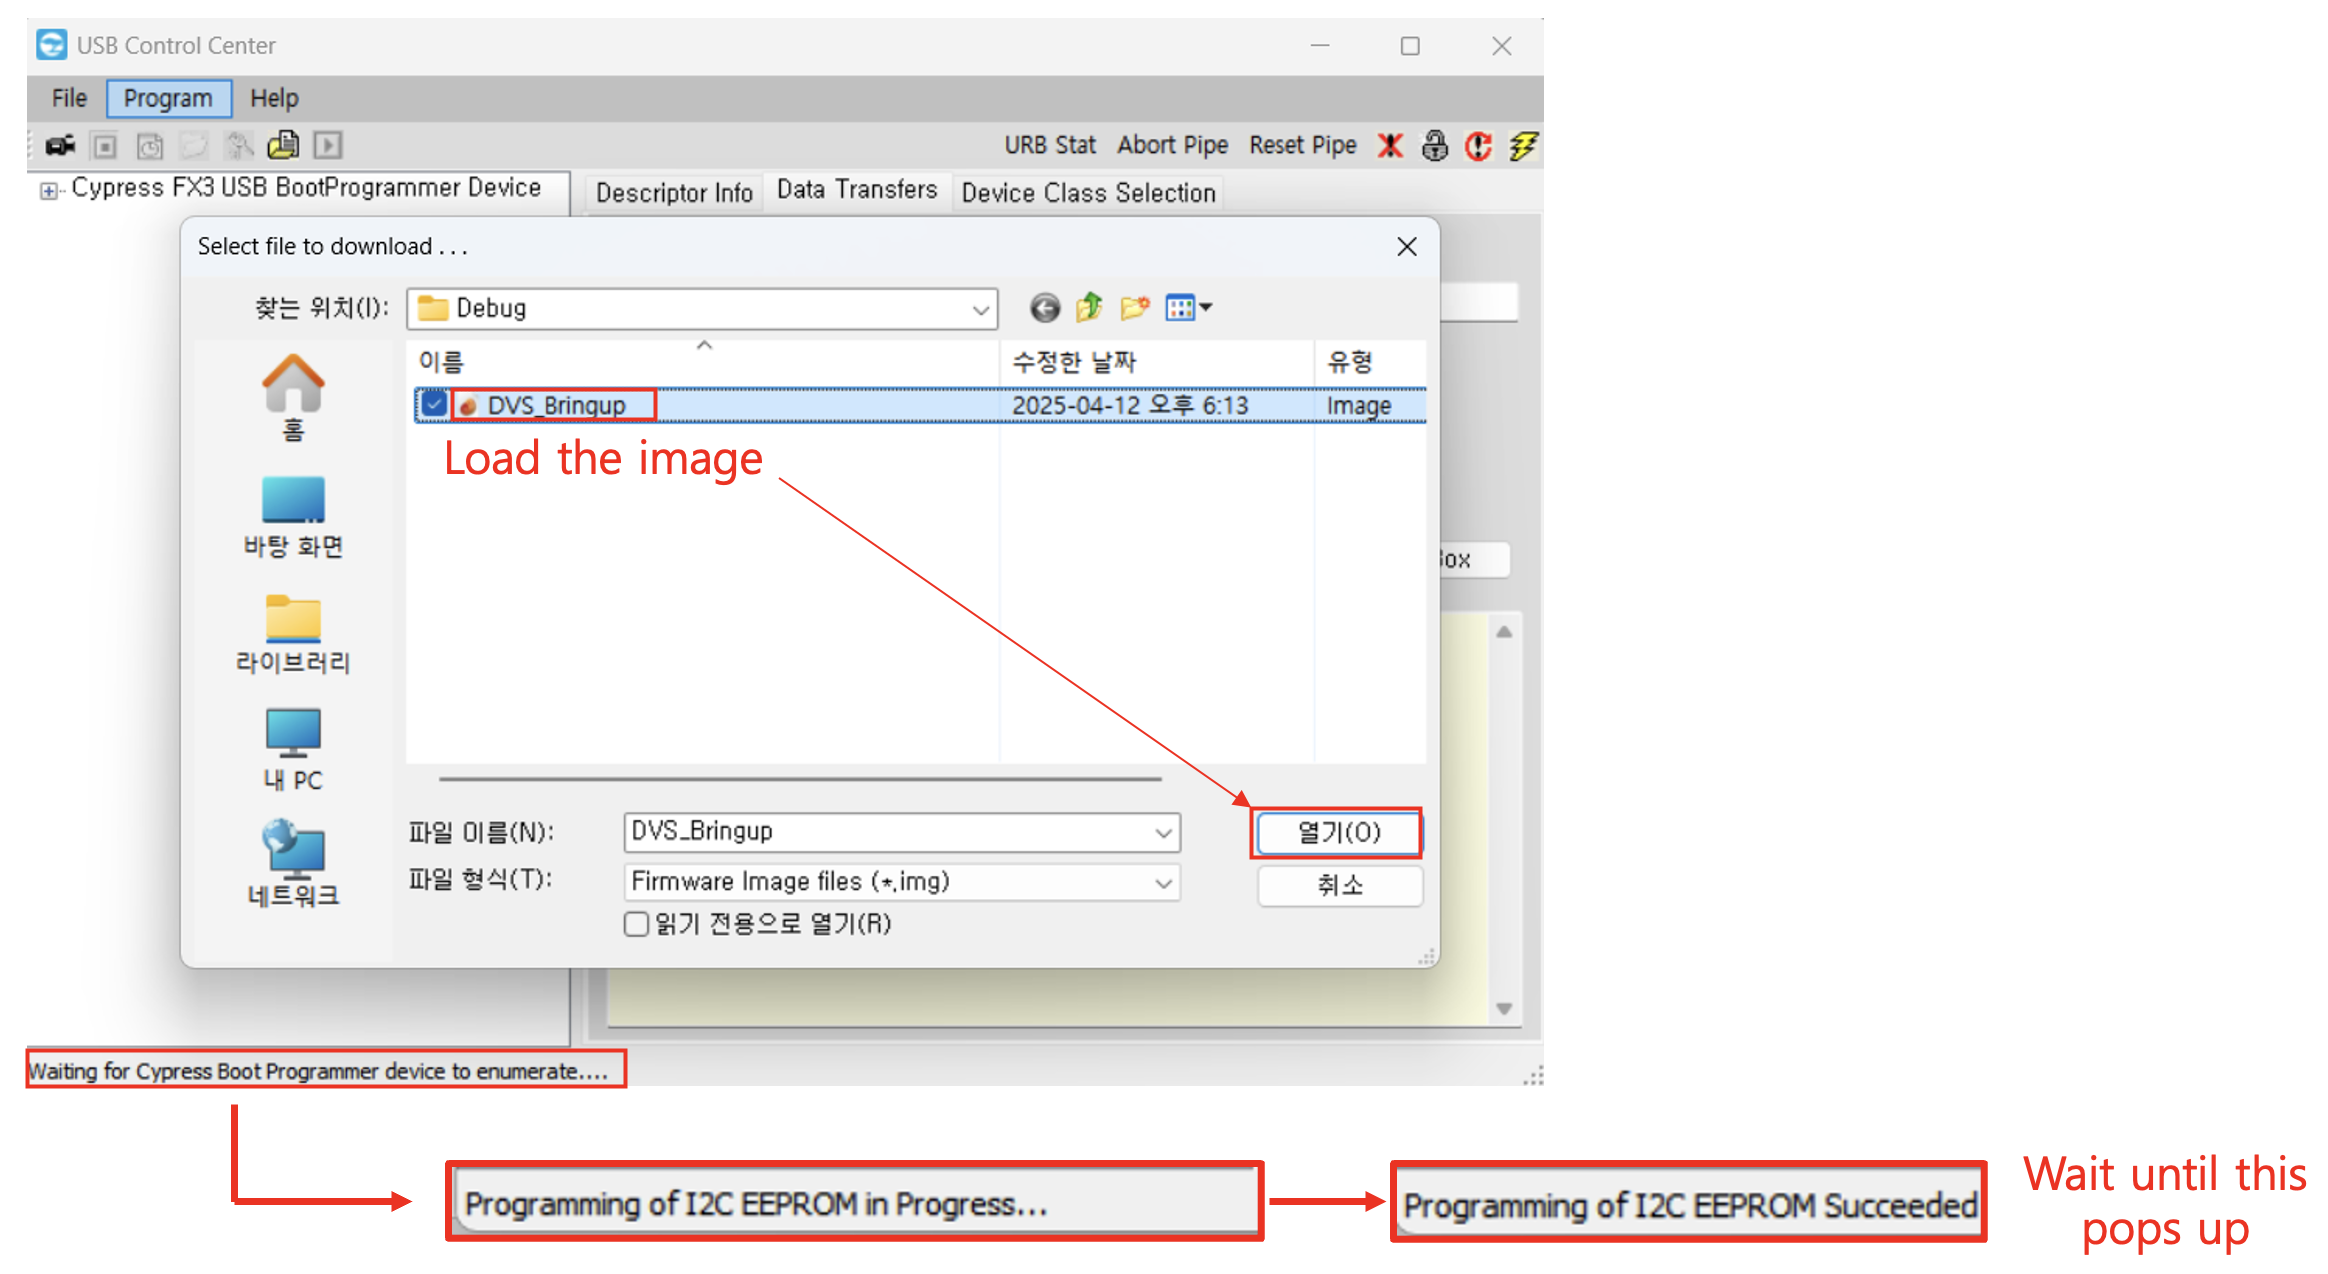Expand the Cypress FX3 USB BootProgrammer Device node
Viewport: 2328px width, 1274px height.
(48, 190)
